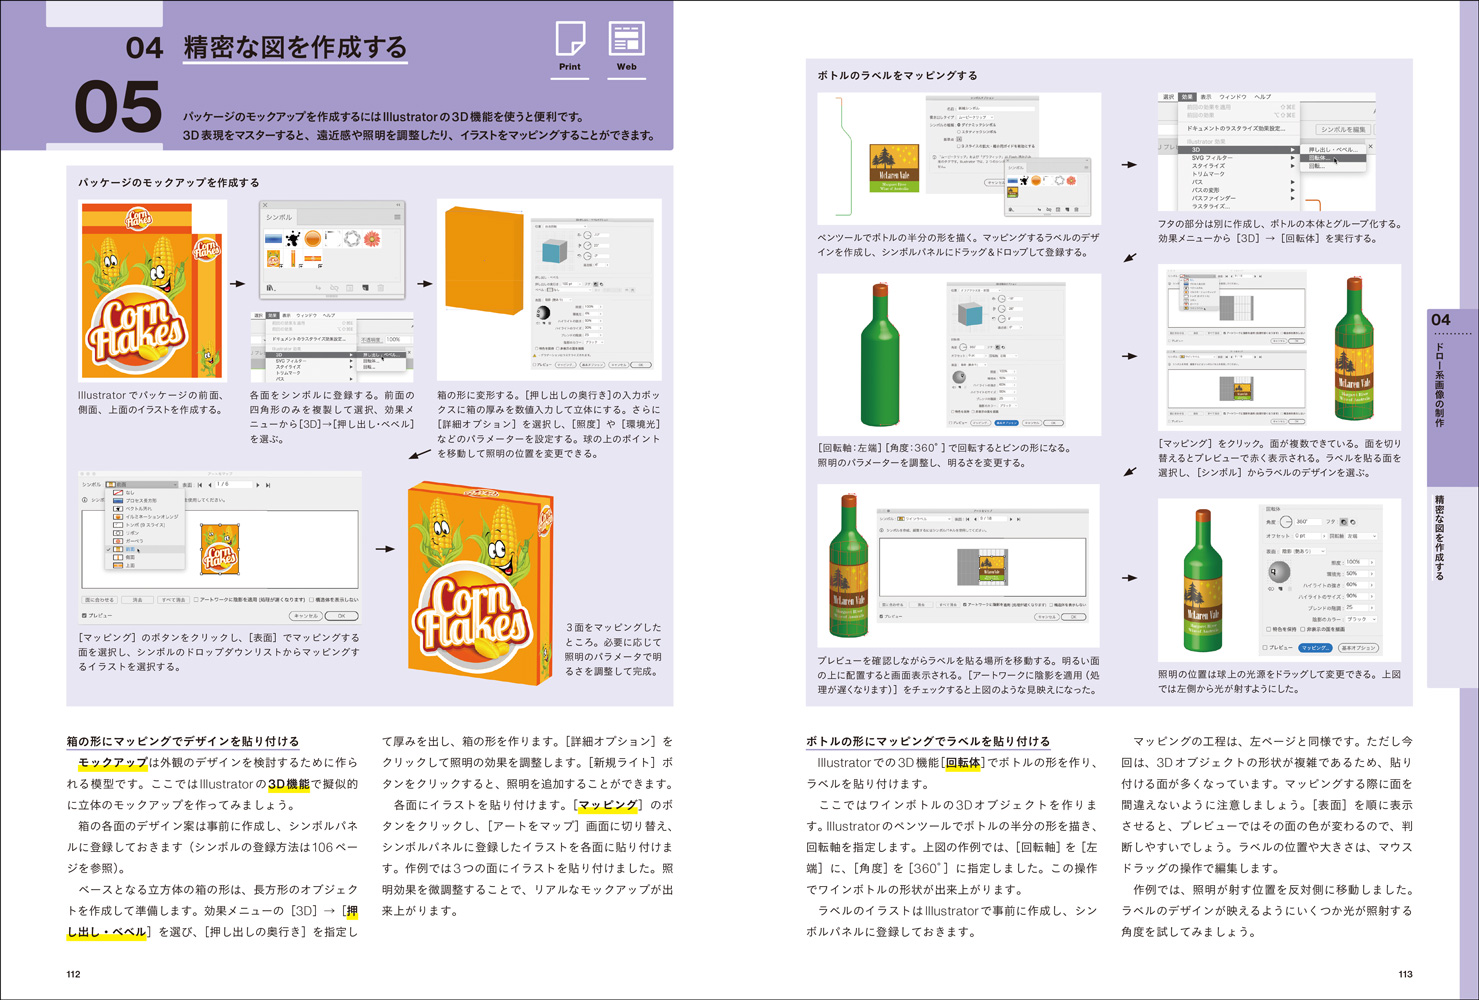Click the delete symbol trash icon
Image resolution: width=1479 pixels, height=1000 pixels.
coord(381,288)
